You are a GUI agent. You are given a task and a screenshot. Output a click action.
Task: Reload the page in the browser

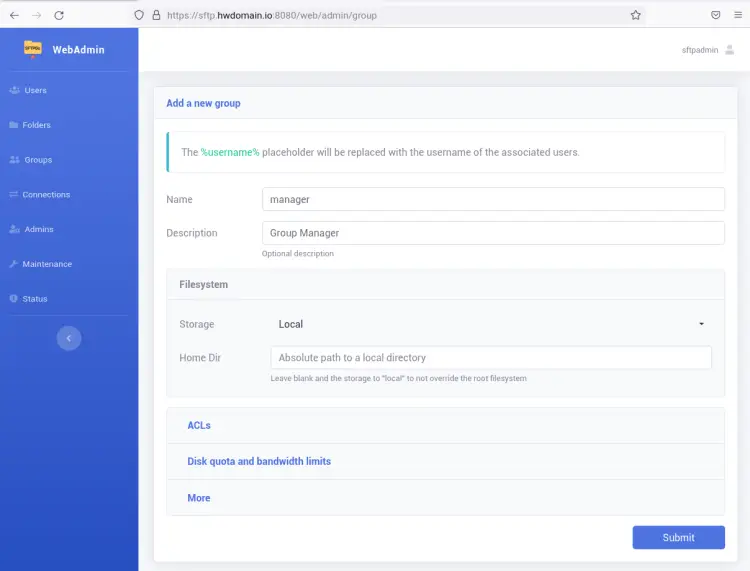(59, 15)
